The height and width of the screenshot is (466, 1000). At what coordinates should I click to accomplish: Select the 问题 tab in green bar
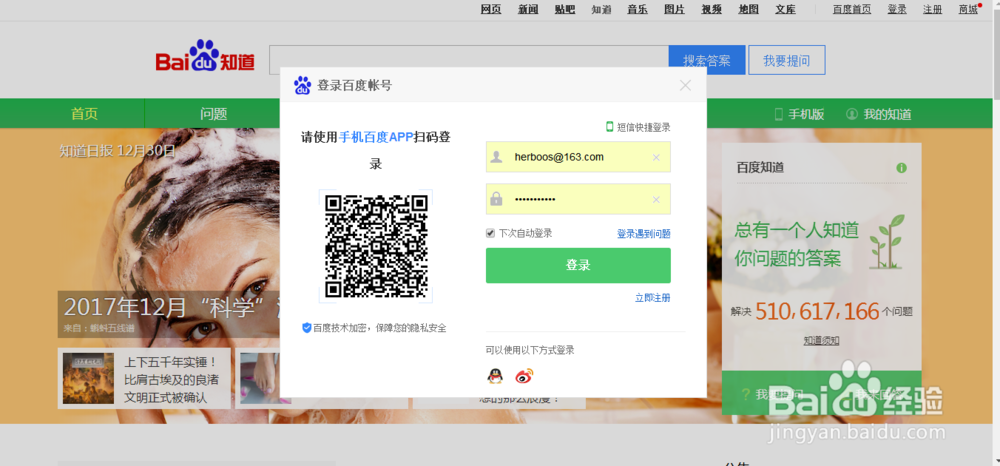click(x=213, y=114)
